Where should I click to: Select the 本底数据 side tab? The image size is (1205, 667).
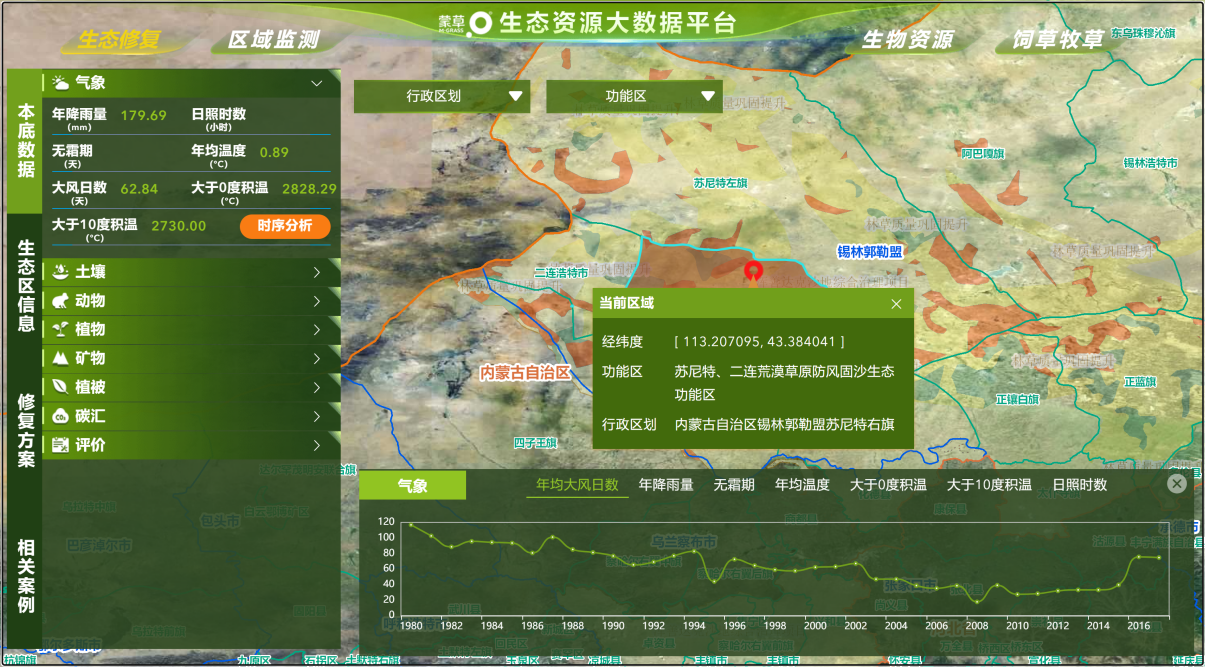coord(25,141)
